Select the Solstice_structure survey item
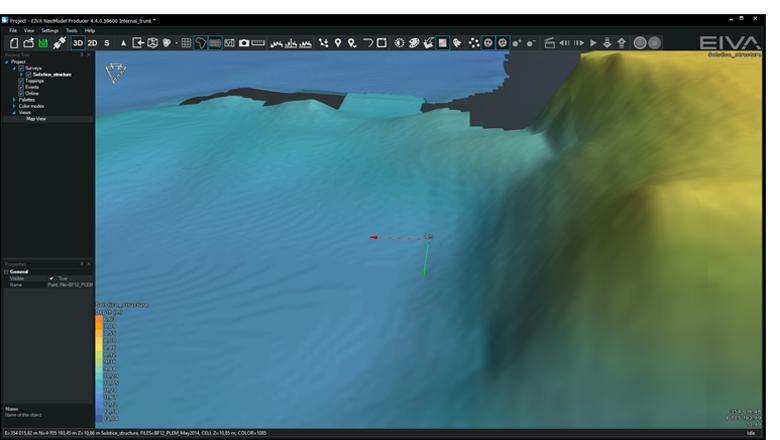Image resolution: width=780 pixels, height=440 pixels. [50, 74]
